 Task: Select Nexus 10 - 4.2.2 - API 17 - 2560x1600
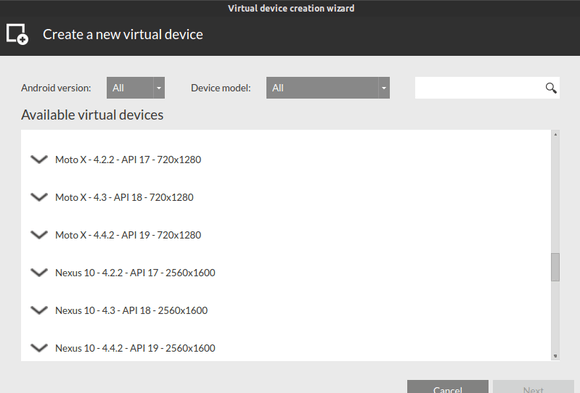tap(135, 273)
